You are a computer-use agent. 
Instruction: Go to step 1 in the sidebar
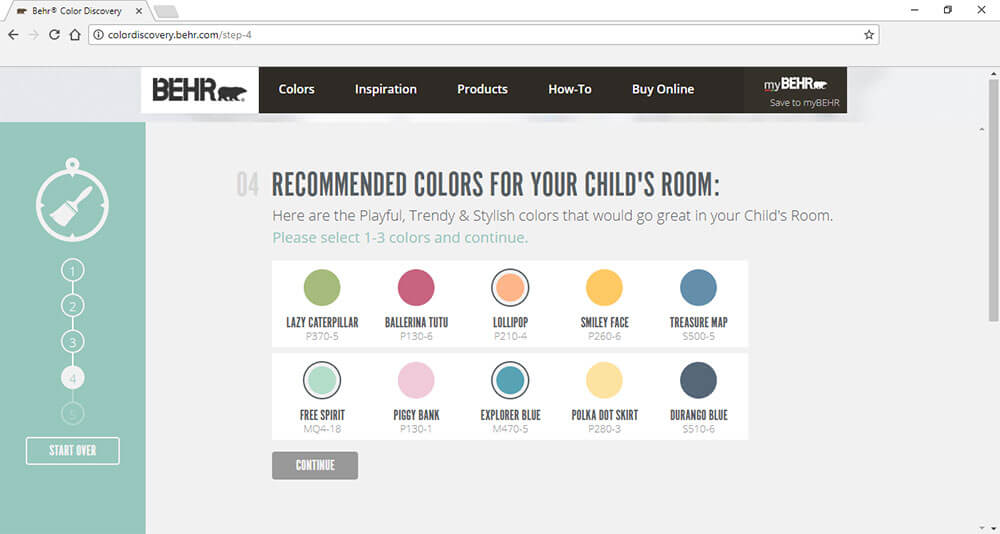tap(73, 271)
